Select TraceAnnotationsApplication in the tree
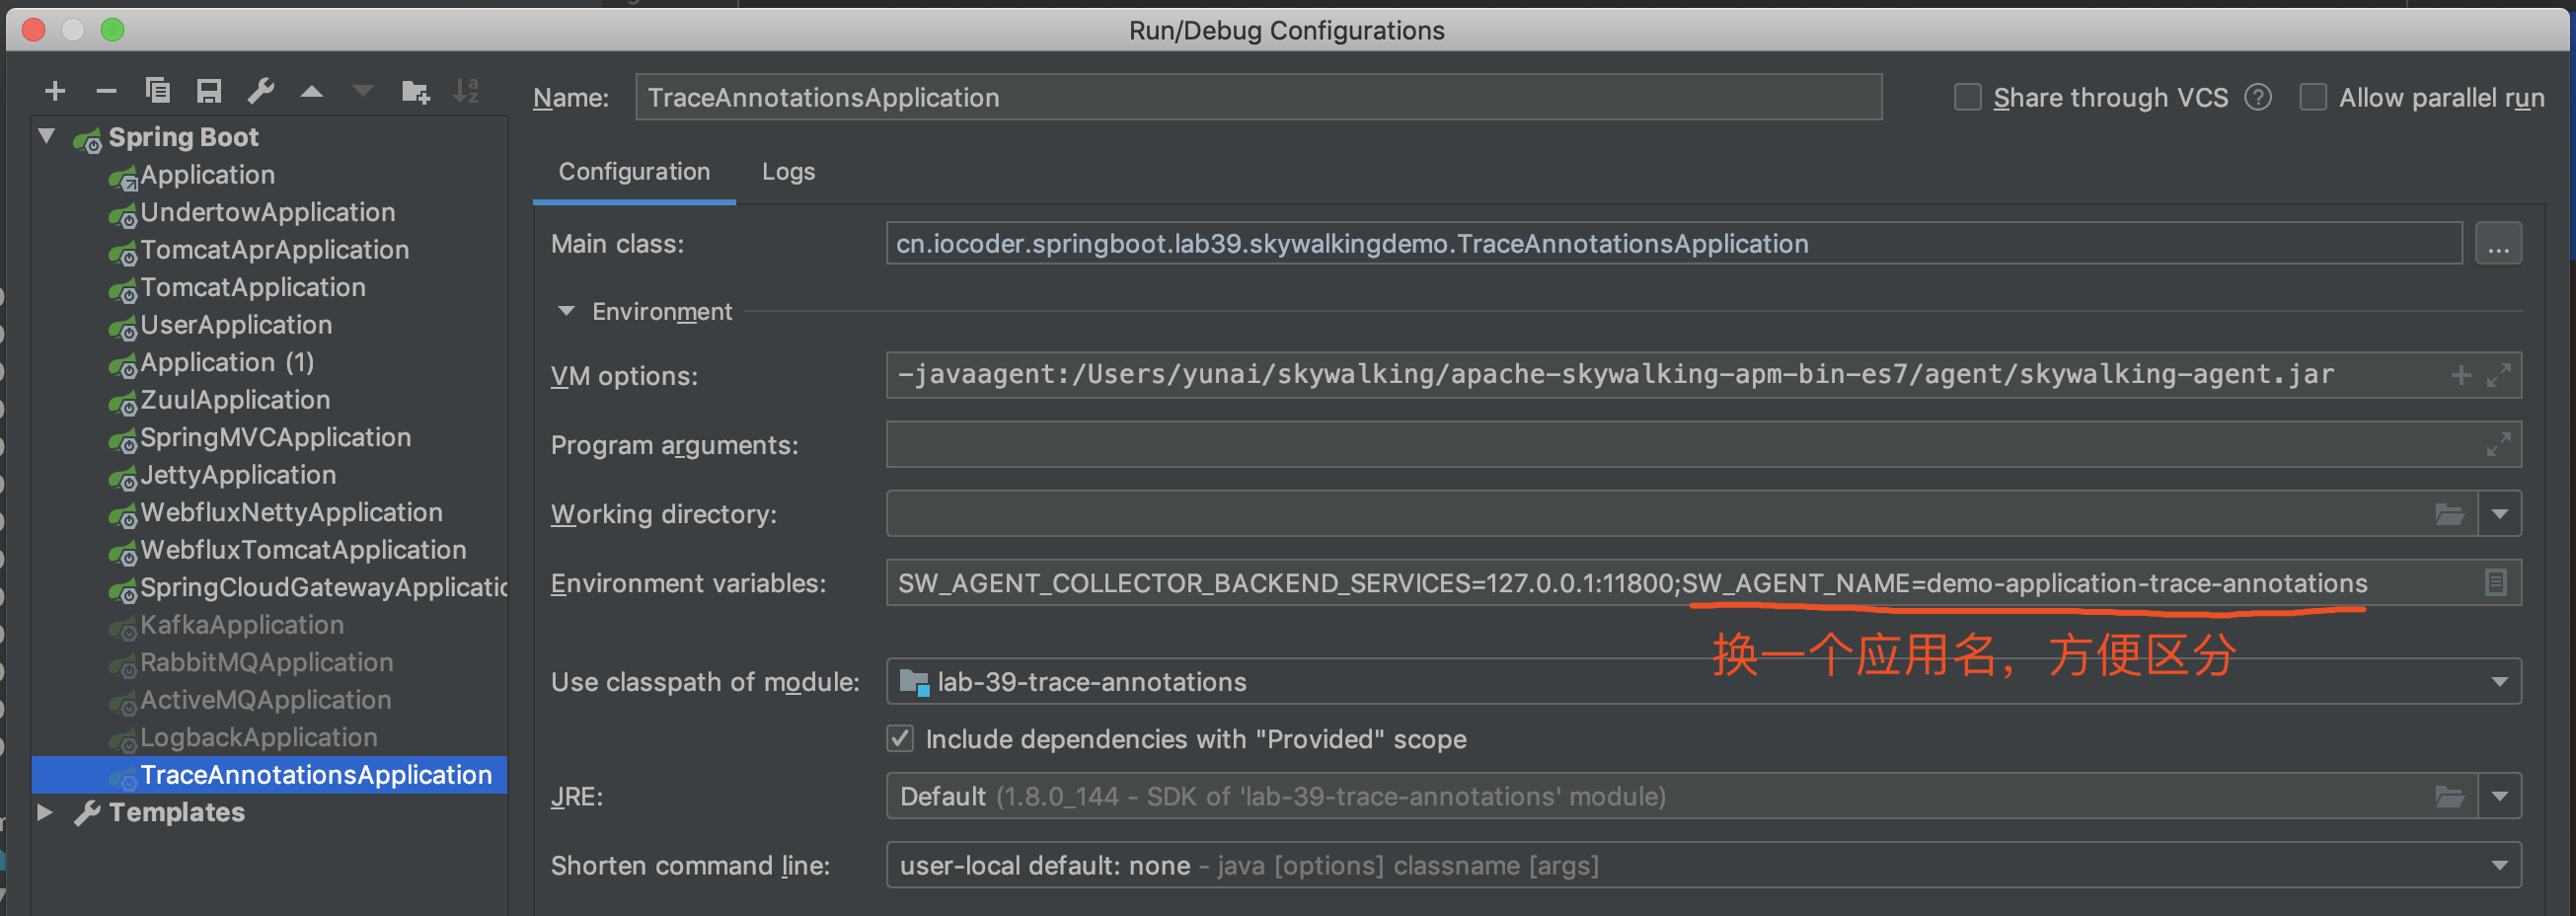Viewport: 2576px width, 916px height. (316, 775)
